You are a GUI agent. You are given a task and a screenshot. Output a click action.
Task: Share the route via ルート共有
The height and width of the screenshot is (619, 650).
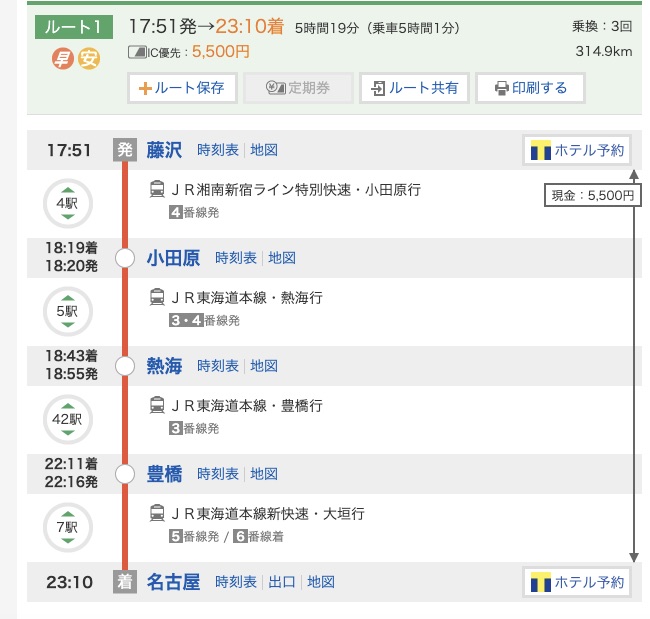pos(414,88)
